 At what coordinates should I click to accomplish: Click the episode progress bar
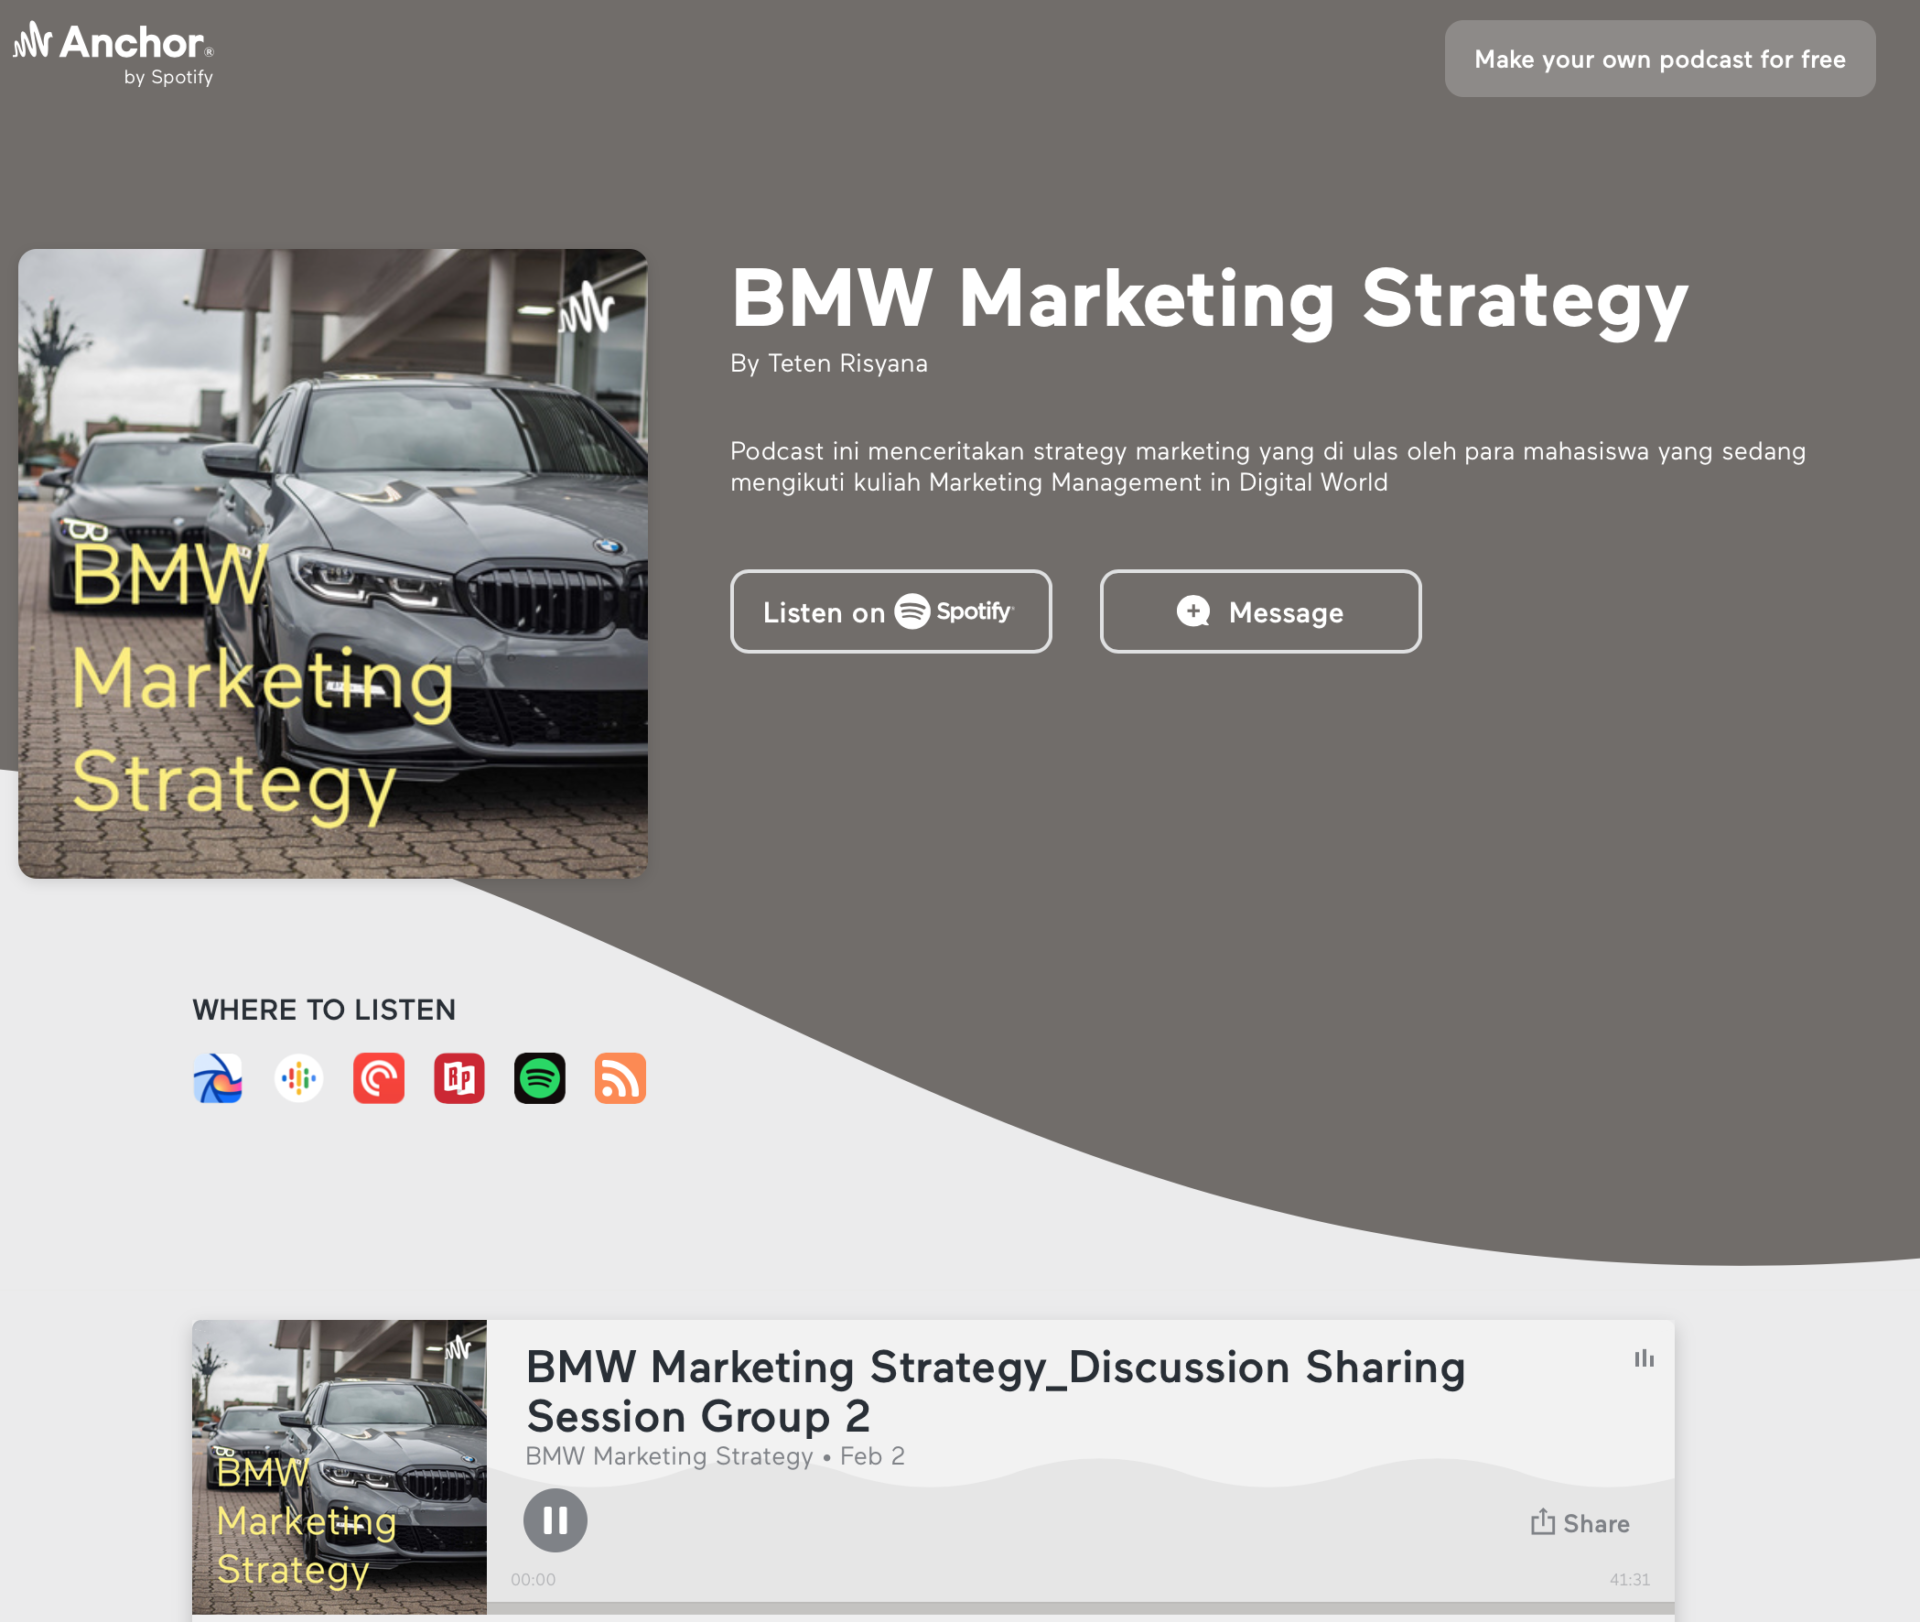coord(1080,1607)
